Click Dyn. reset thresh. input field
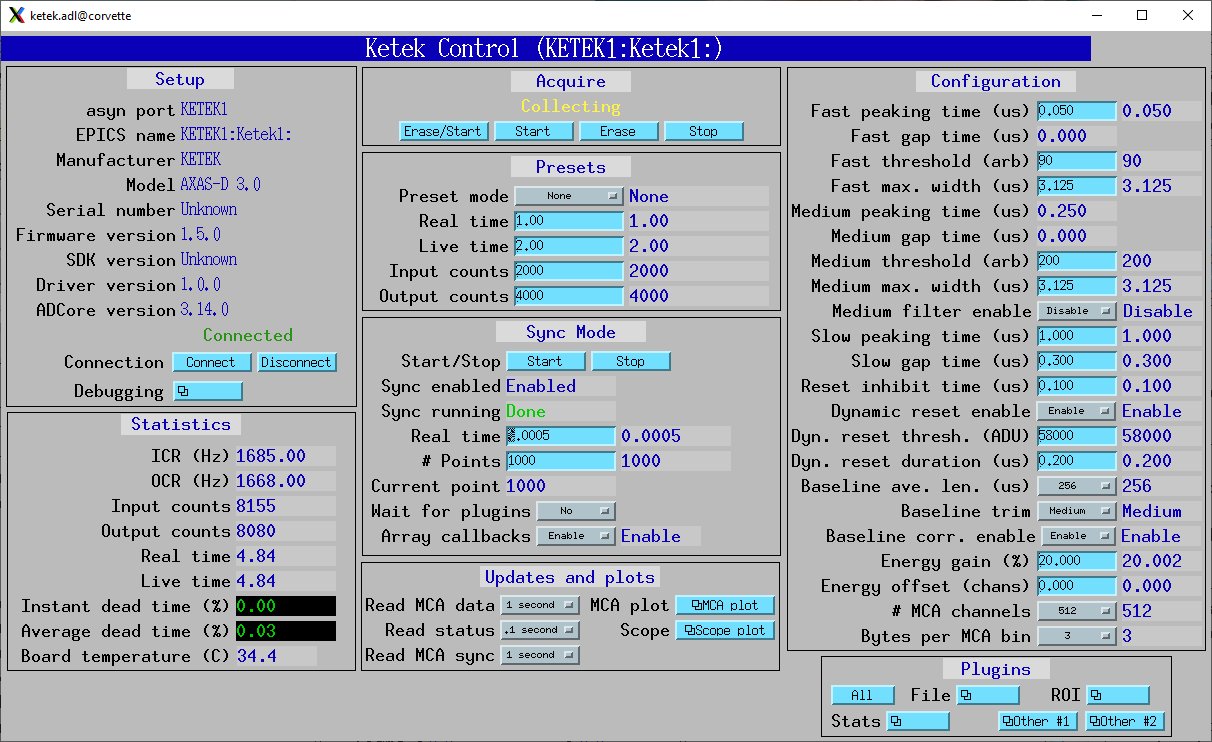 tap(1076, 436)
